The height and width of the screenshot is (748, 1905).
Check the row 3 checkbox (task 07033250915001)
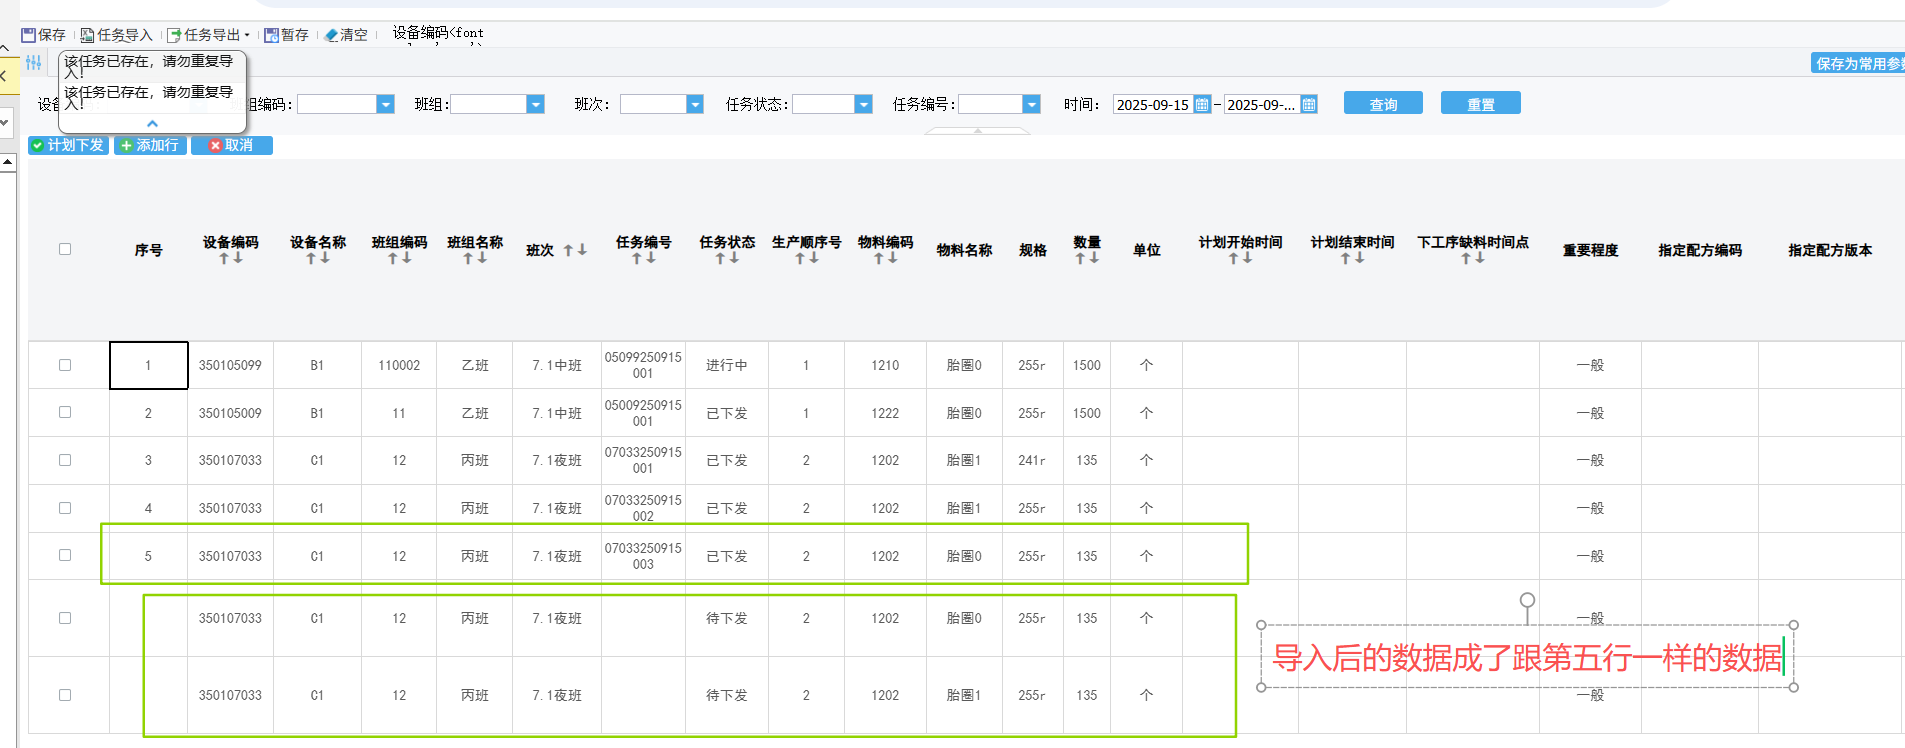point(65,460)
